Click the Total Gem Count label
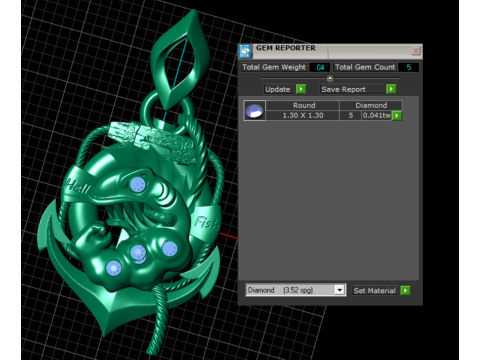Viewport: 480px width, 360px height. tap(365, 67)
